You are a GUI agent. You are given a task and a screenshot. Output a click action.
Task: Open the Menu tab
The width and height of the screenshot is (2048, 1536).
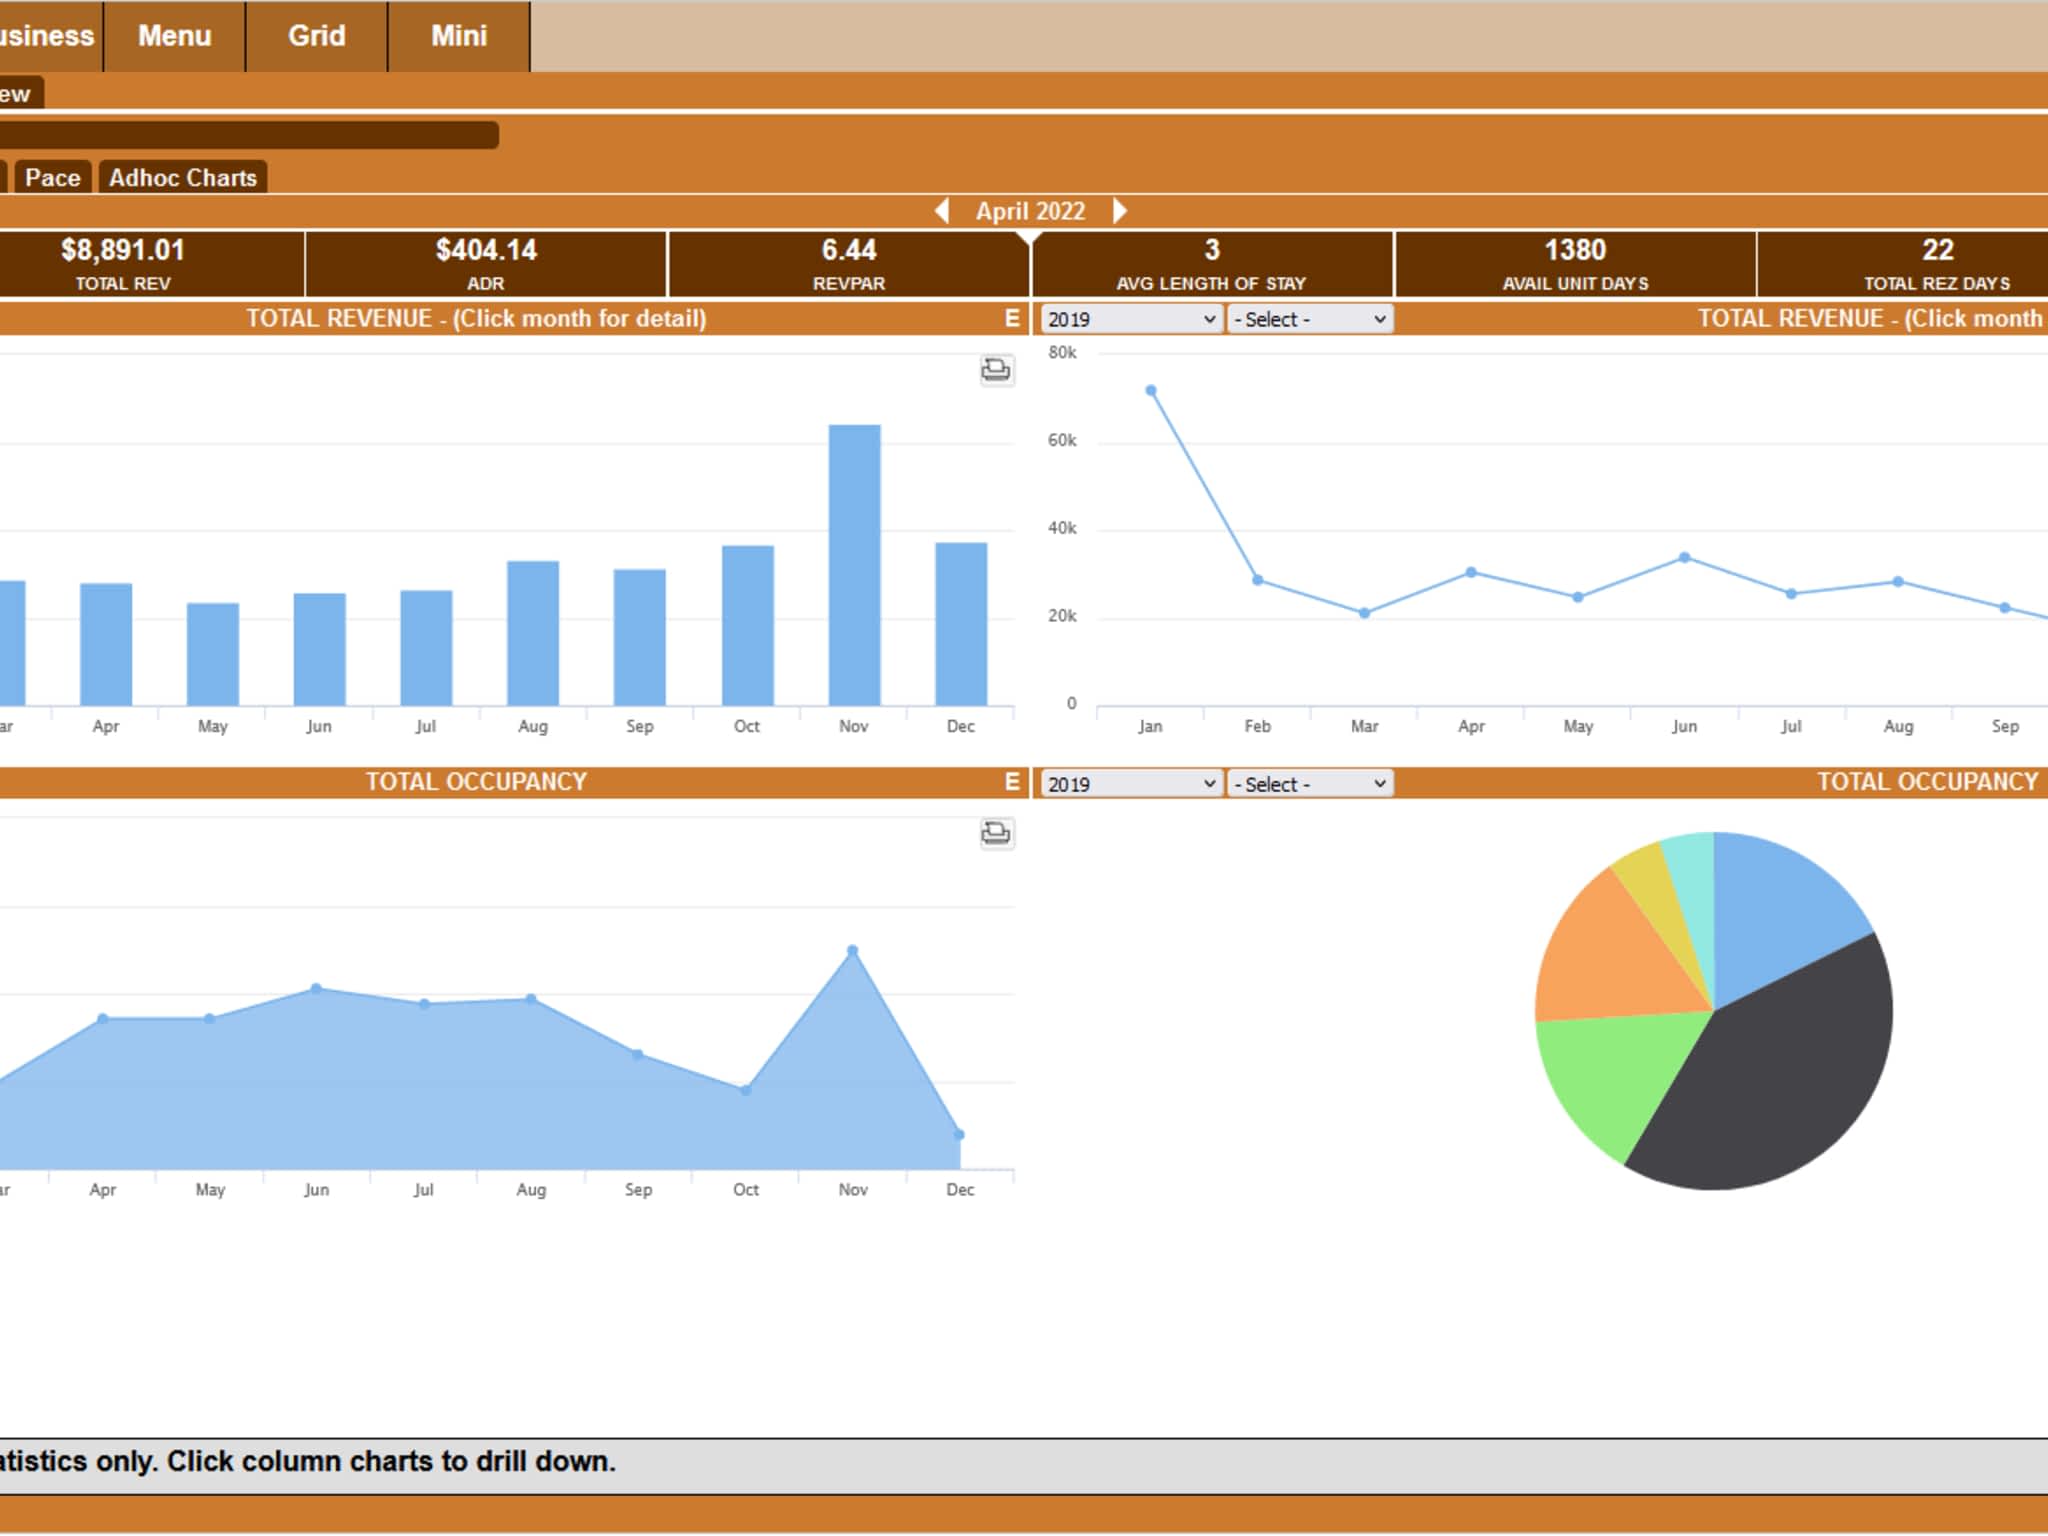(174, 36)
